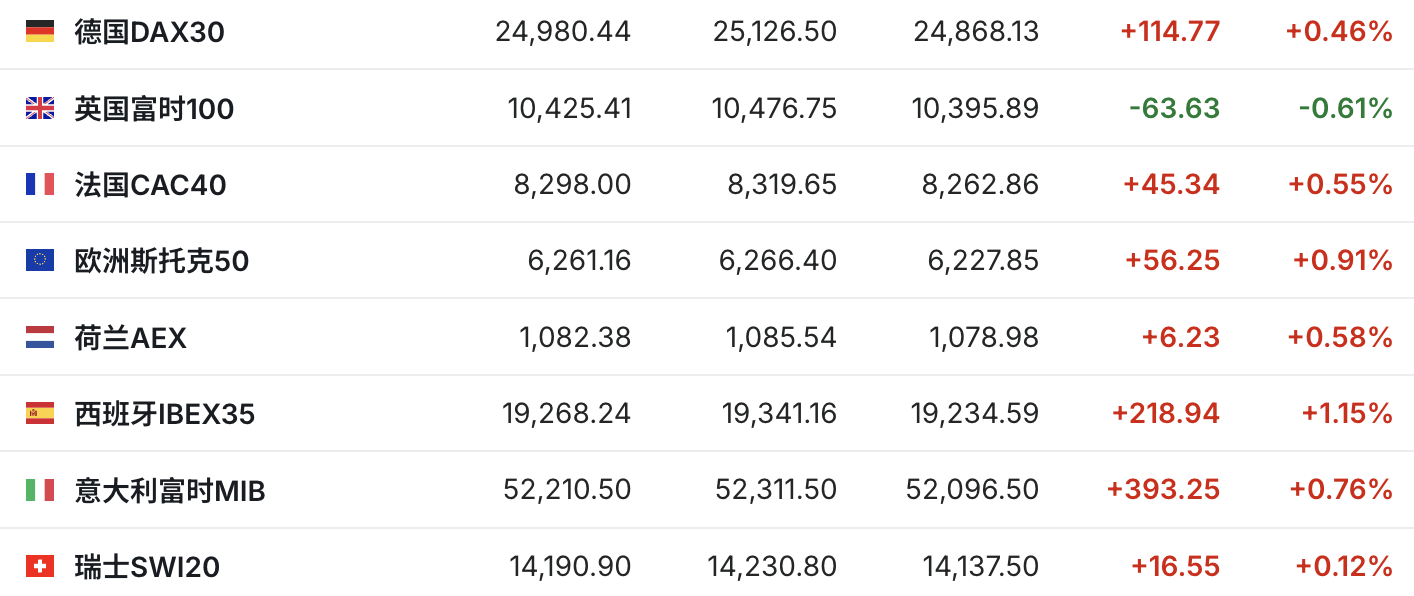Open the 瑞士SWI20 index link
Viewport: 1414px width, 596px height.
pyautogui.click(x=147, y=568)
